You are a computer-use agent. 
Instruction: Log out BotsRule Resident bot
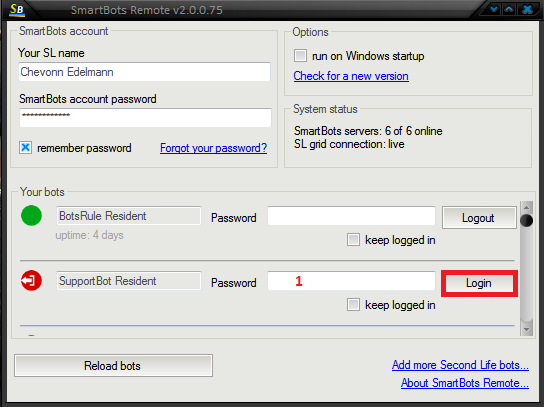coord(479,218)
